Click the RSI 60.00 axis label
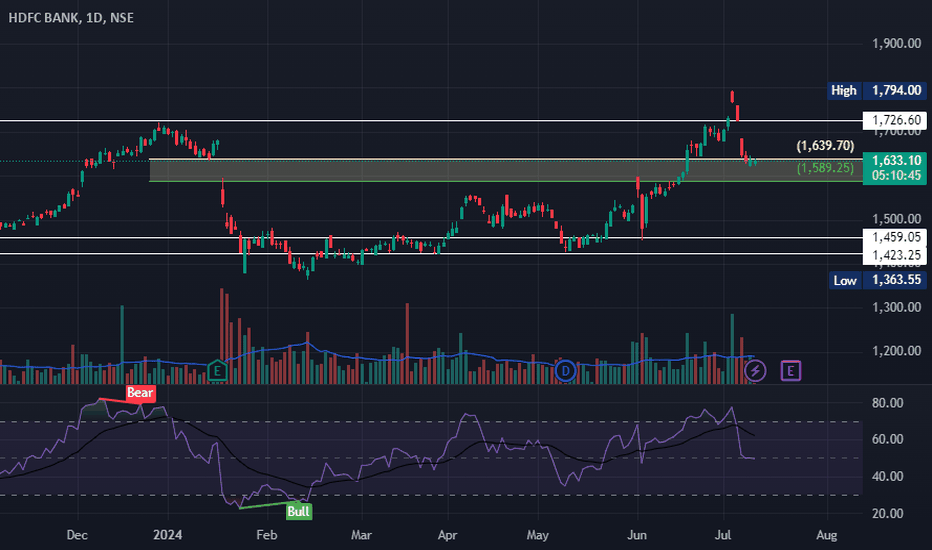 click(x=887, y=439)
